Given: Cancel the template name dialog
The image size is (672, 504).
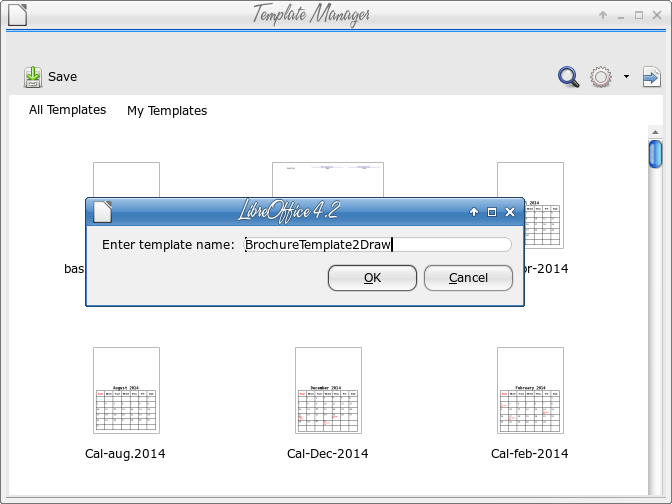Looking at the screenshot, I should coord(468,278).
